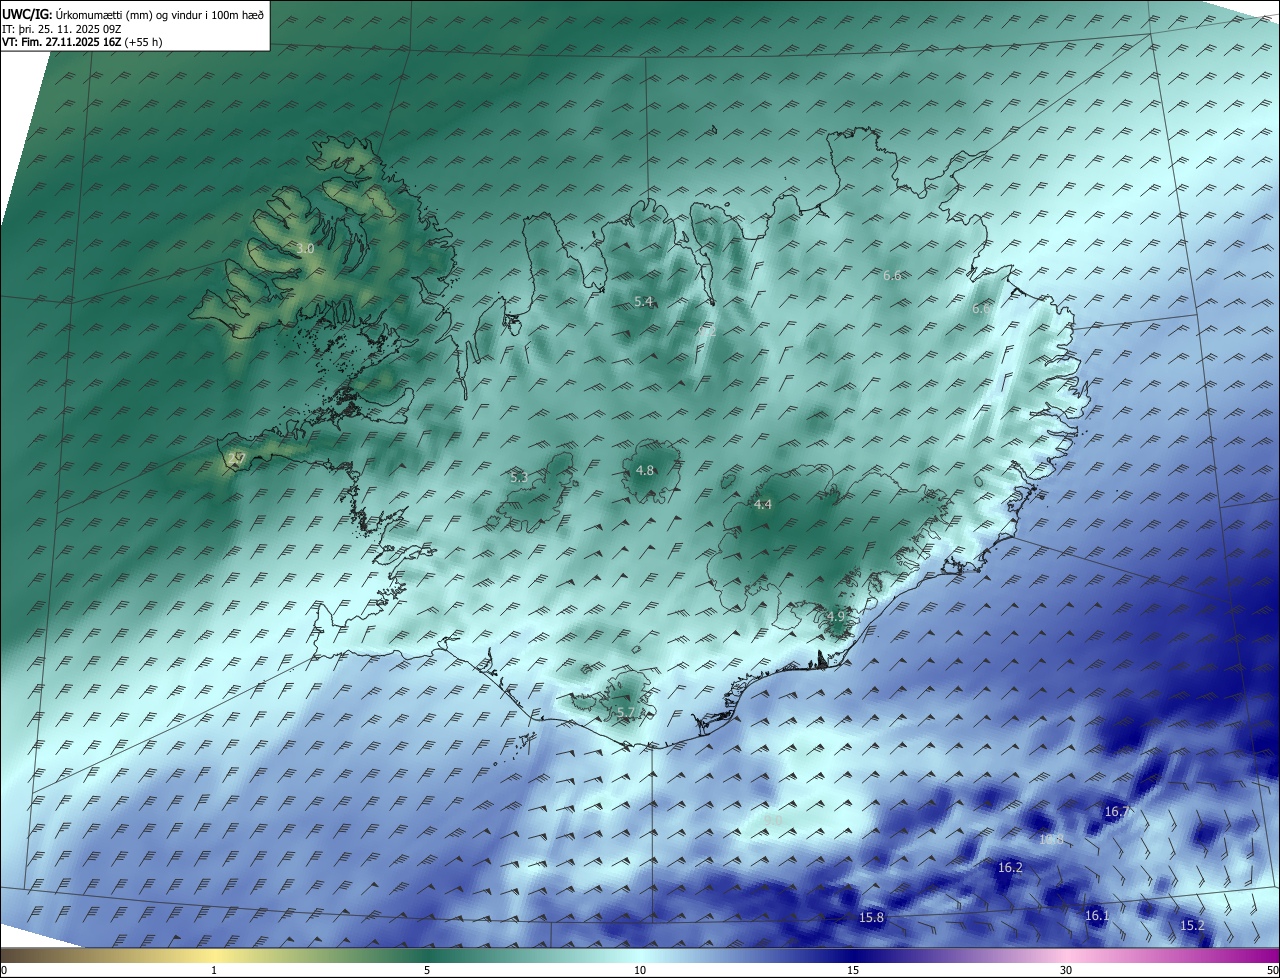Image resolution: width=1280 pixels, height=978 pixels.
Task: Click the 4.9 value near the southeast coast
Action: (837, 616)
